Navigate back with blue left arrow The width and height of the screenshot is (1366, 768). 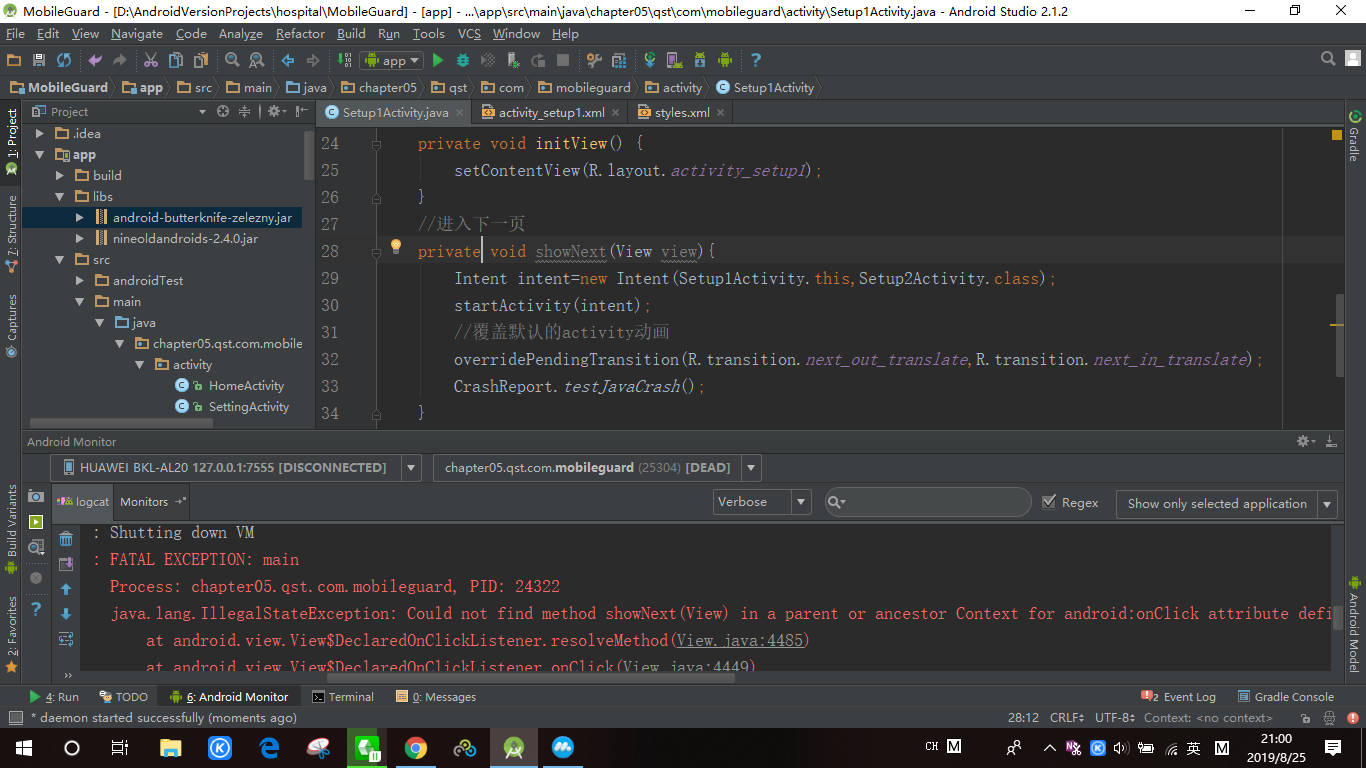point(288,60)
